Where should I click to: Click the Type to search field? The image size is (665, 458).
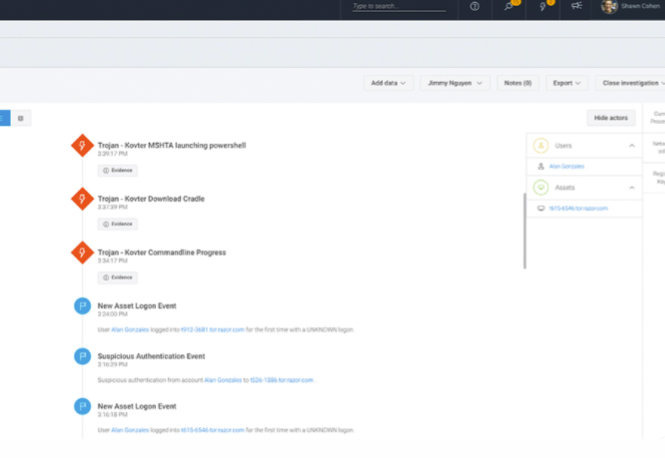pos(399,7)
